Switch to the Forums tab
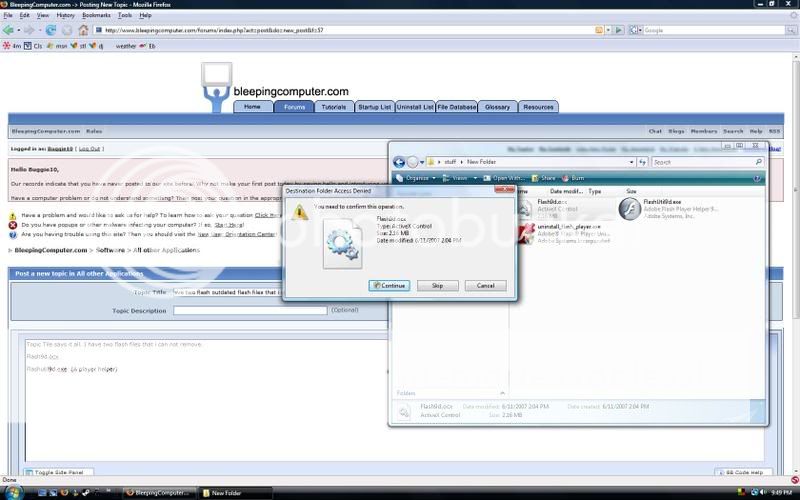Viewport: 800px width, 500px height. tap(294, 107)
